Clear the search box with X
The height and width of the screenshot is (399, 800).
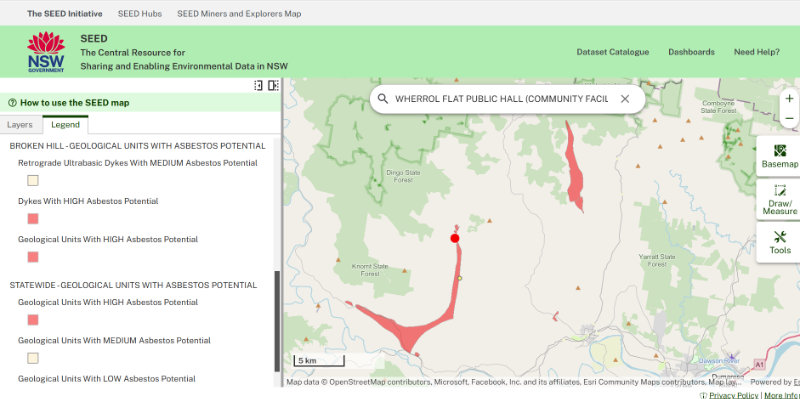tap(625, 99)
